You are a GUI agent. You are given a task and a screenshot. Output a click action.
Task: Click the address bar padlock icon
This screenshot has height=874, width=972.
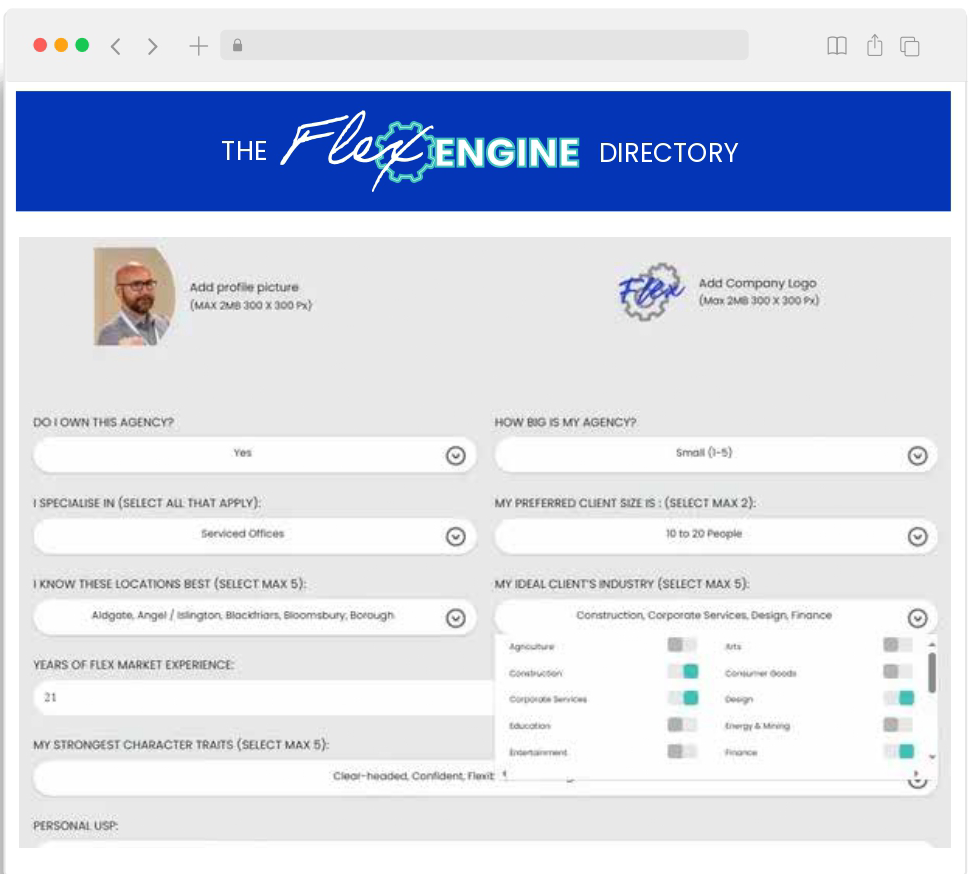pos(238,45)
